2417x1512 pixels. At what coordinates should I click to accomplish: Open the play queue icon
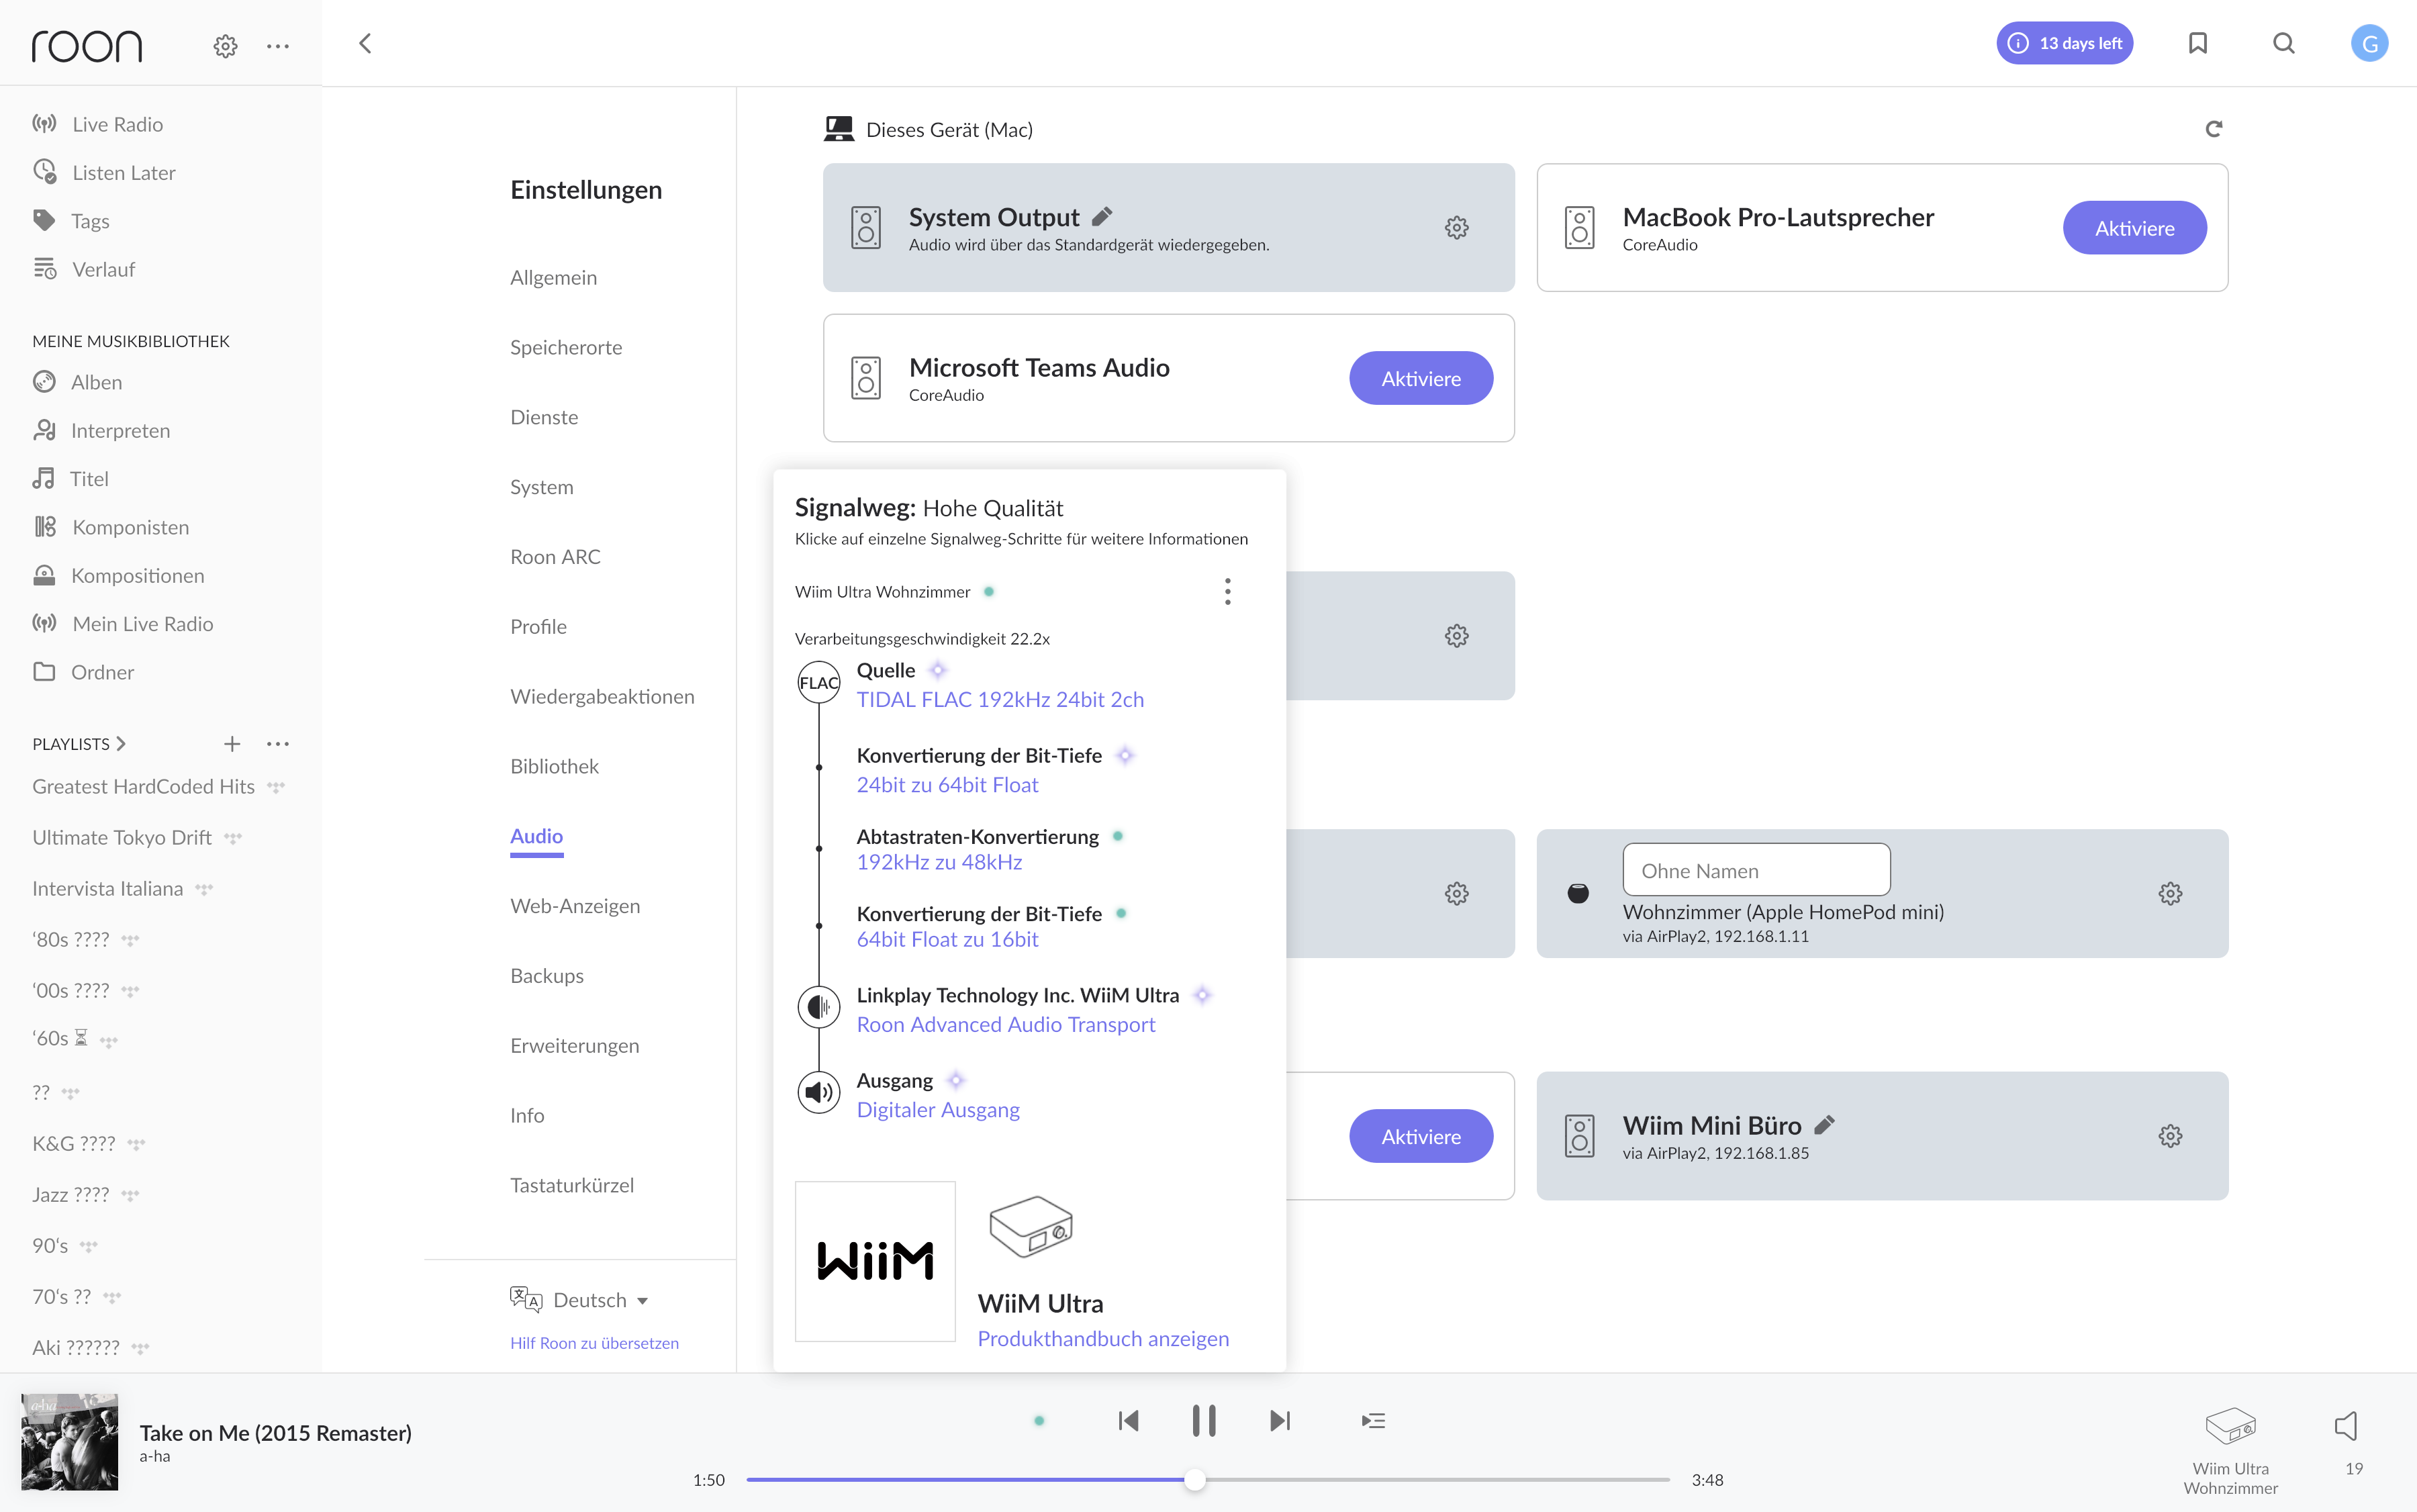(1373, 1421)
